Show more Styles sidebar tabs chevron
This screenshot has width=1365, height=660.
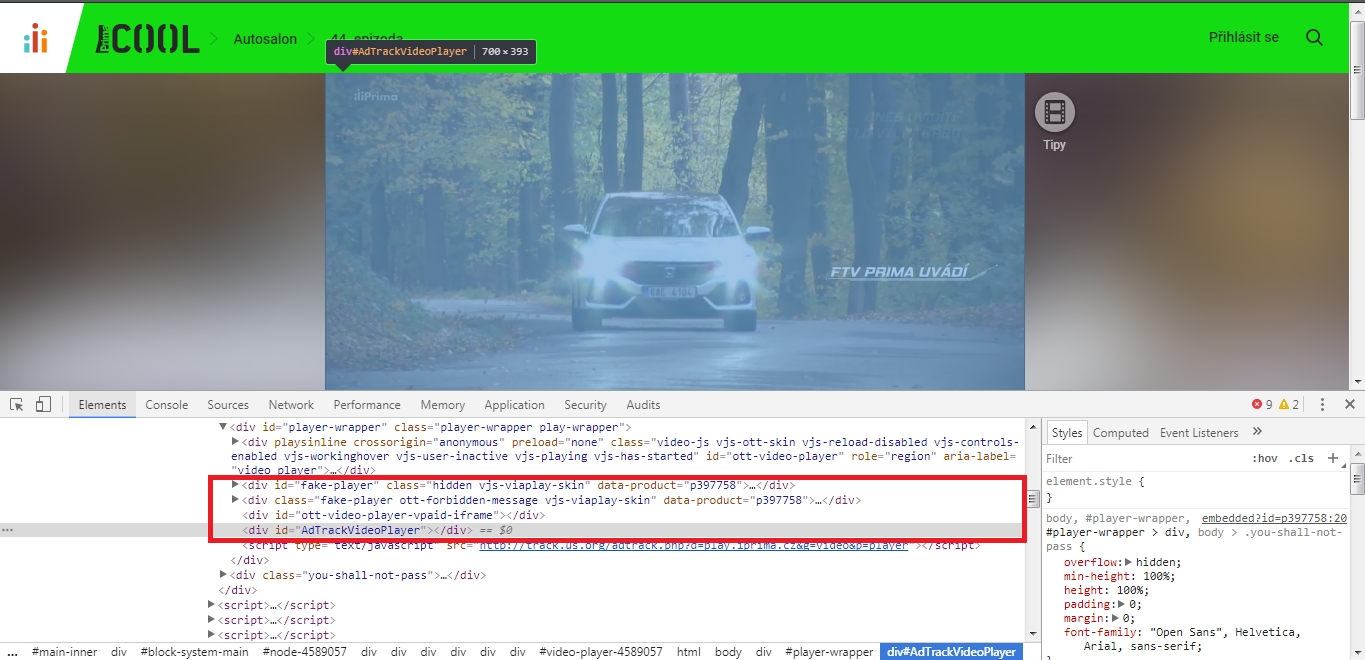pyautogui.click(x=1257, y=432)
